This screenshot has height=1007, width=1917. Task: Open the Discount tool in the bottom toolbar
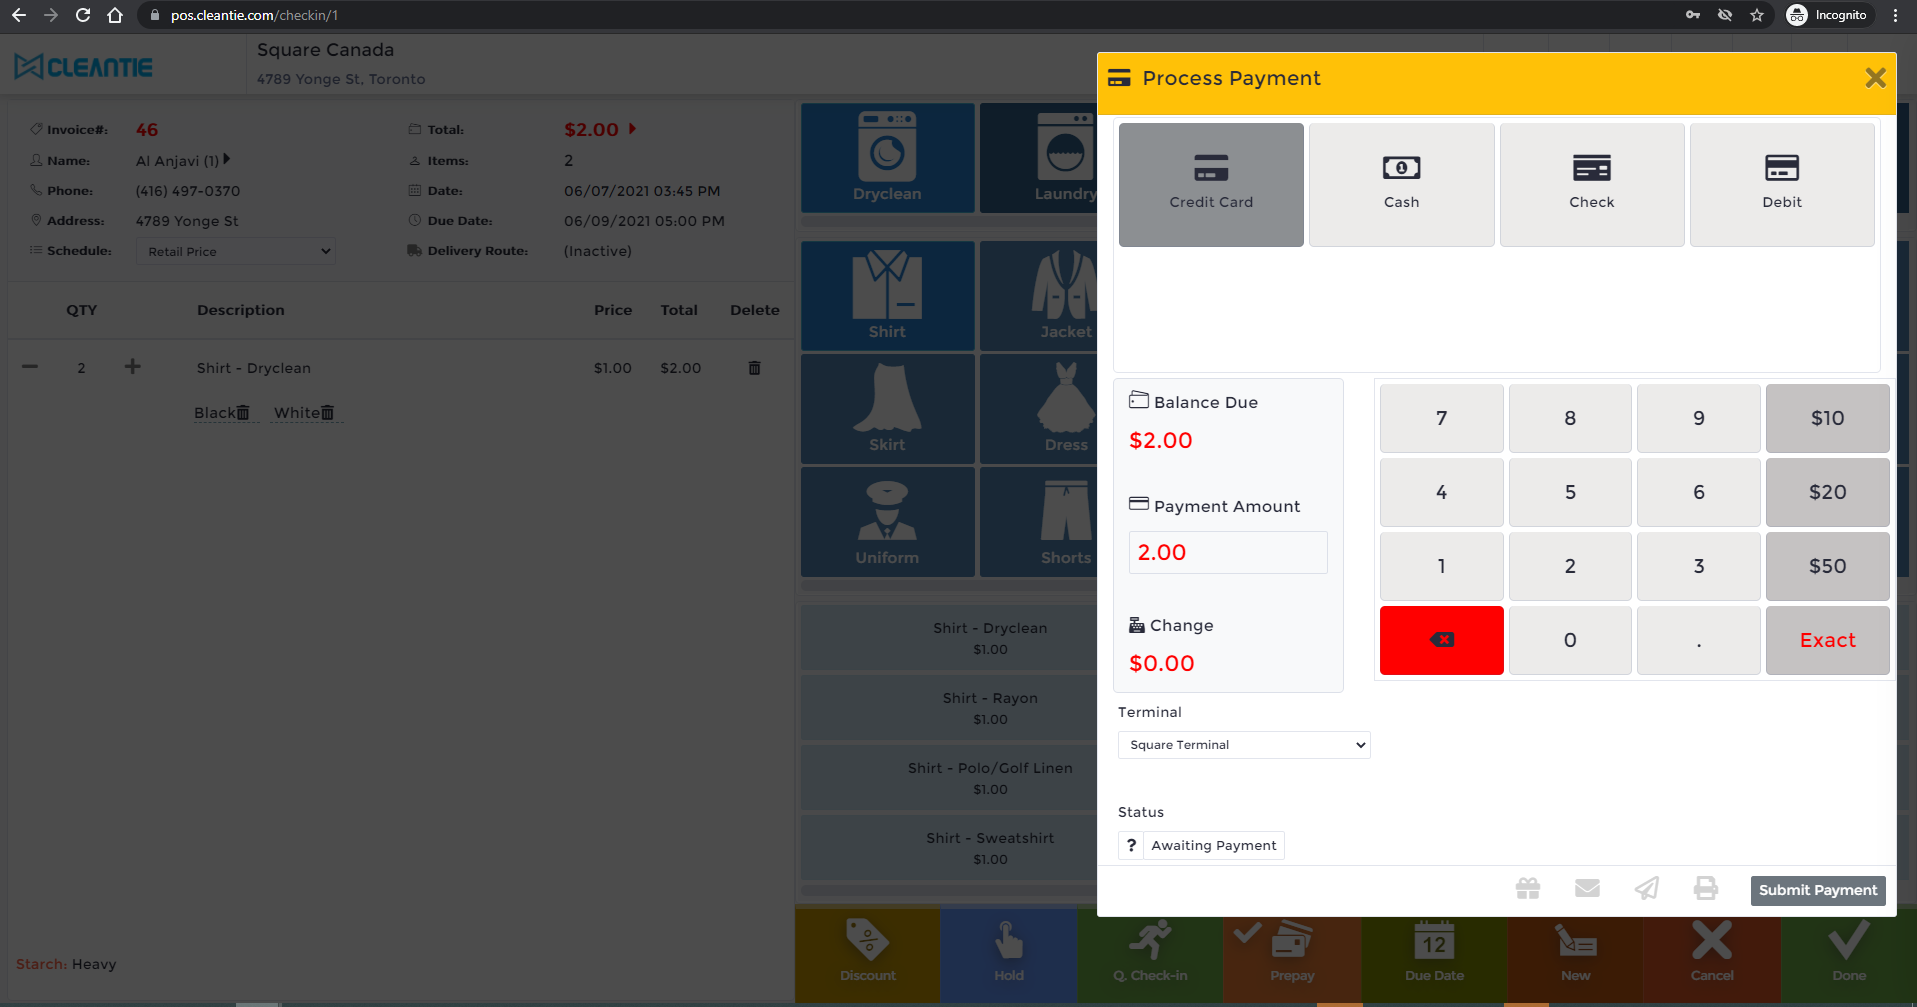(x=867, y=953)
